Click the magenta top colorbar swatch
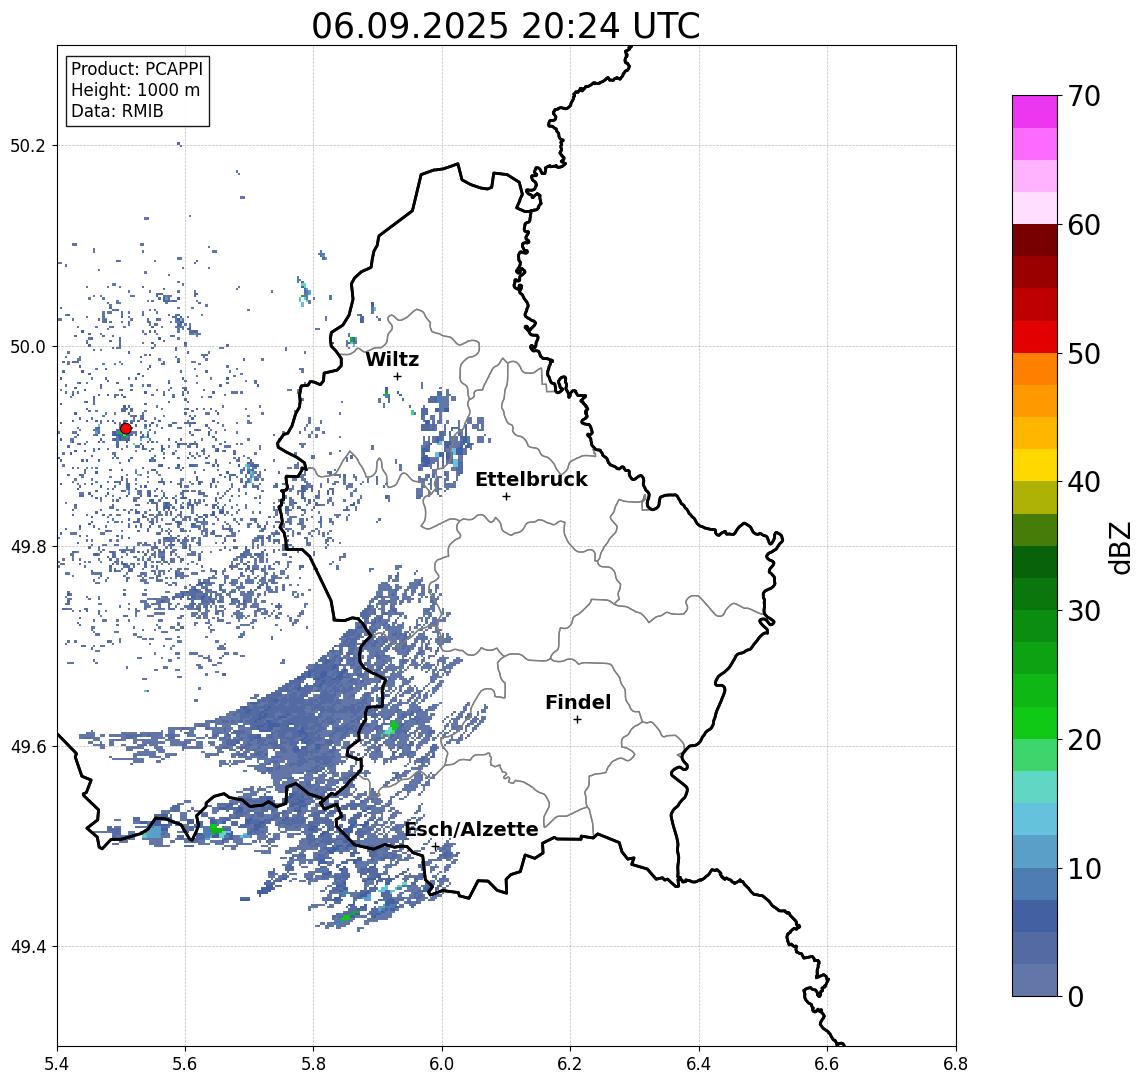The width and height of the screenshot is (1145, 1084). point(1035,112)
